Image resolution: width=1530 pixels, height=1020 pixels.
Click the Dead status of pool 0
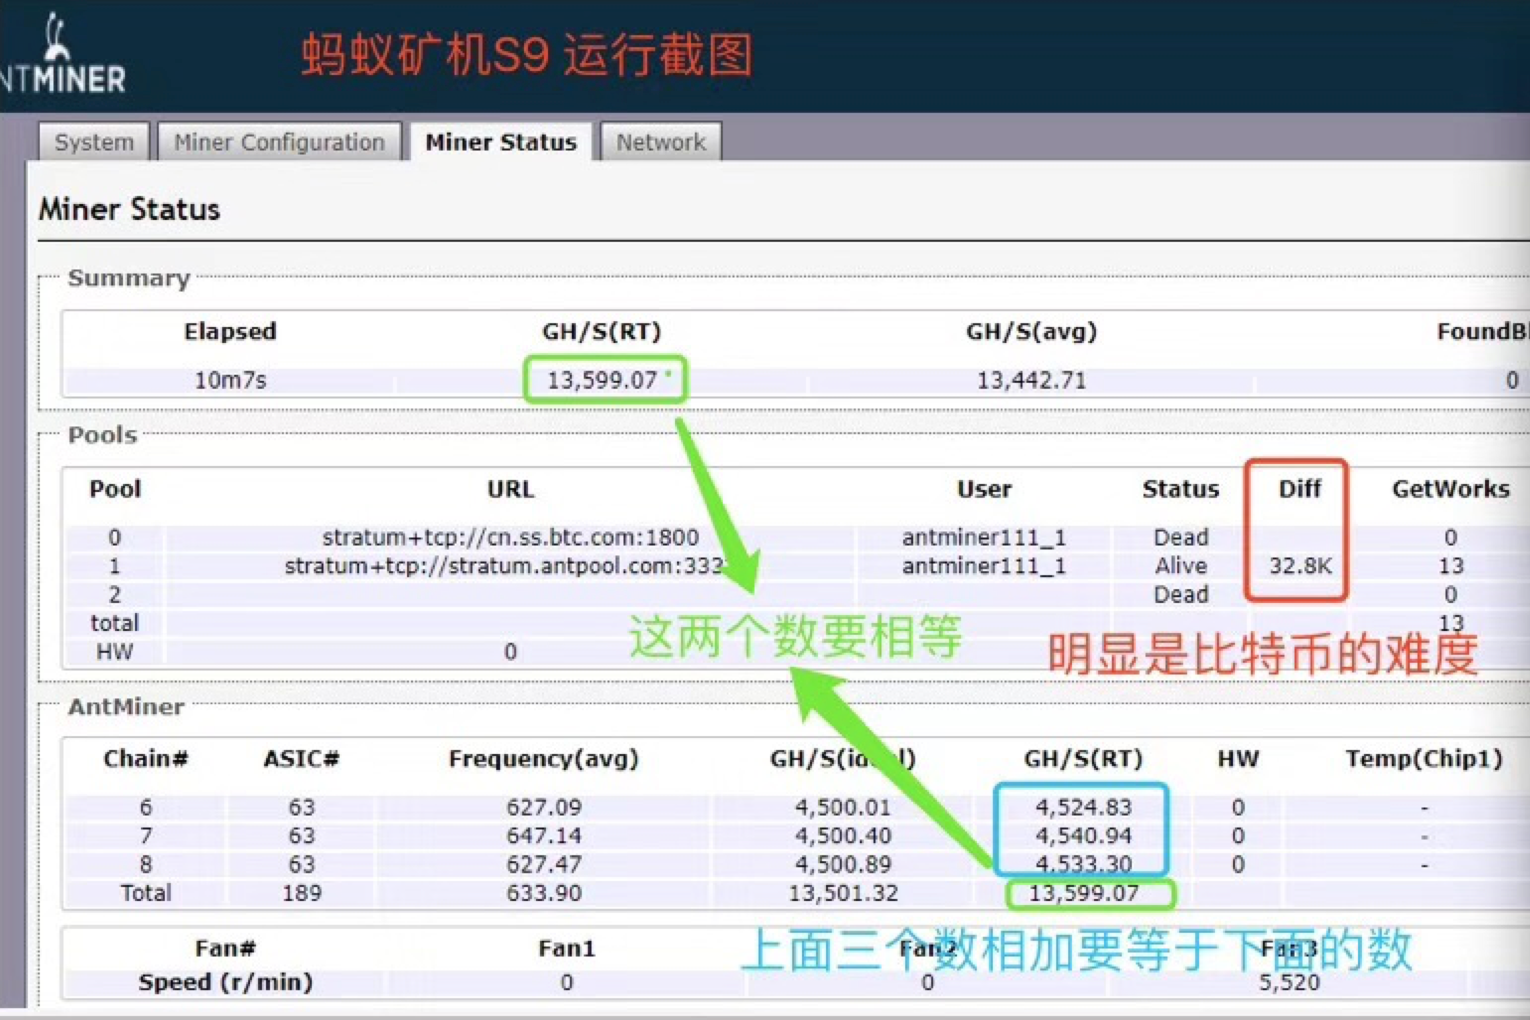click(1181, 537)
